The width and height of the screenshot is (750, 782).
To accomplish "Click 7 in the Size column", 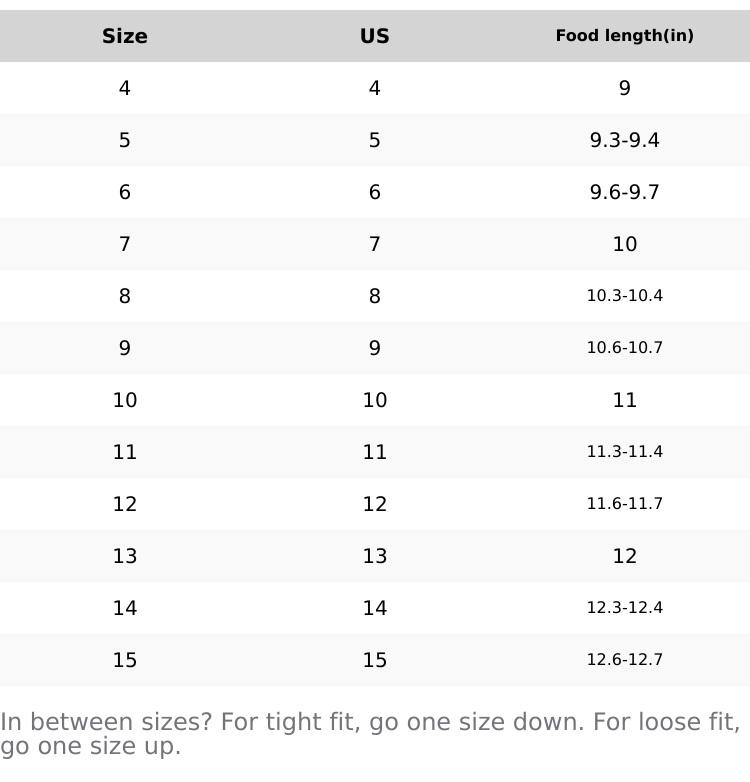I will coord(125,244).
